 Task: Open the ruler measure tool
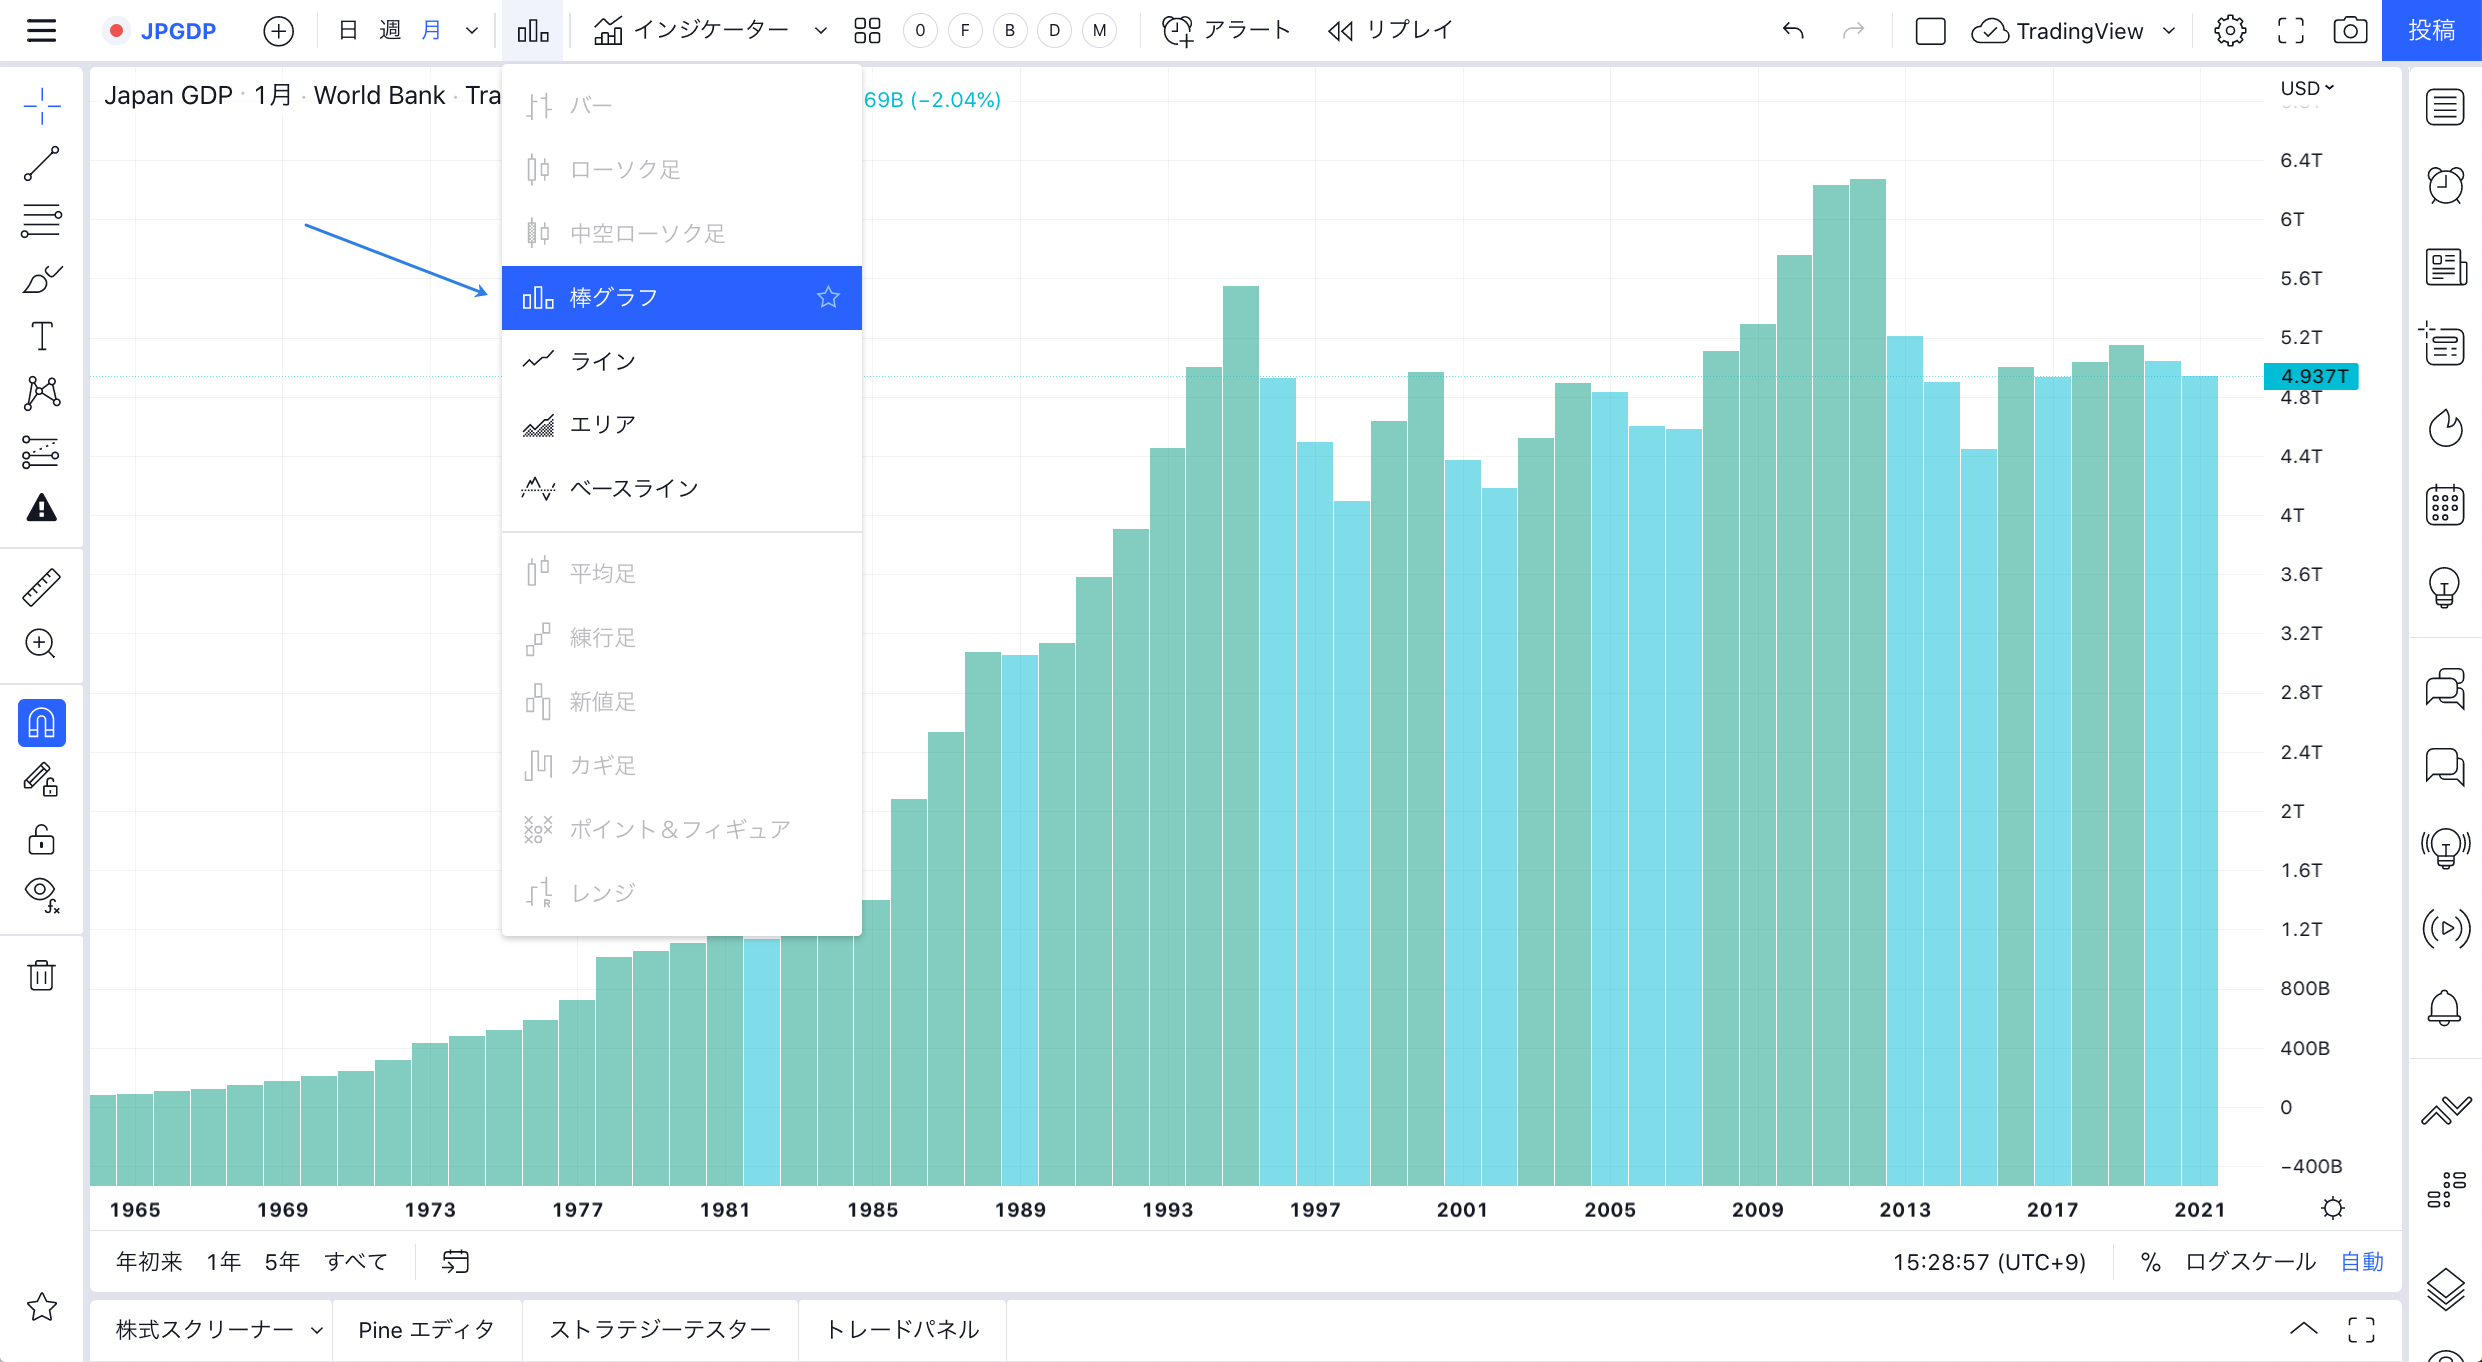41,587
